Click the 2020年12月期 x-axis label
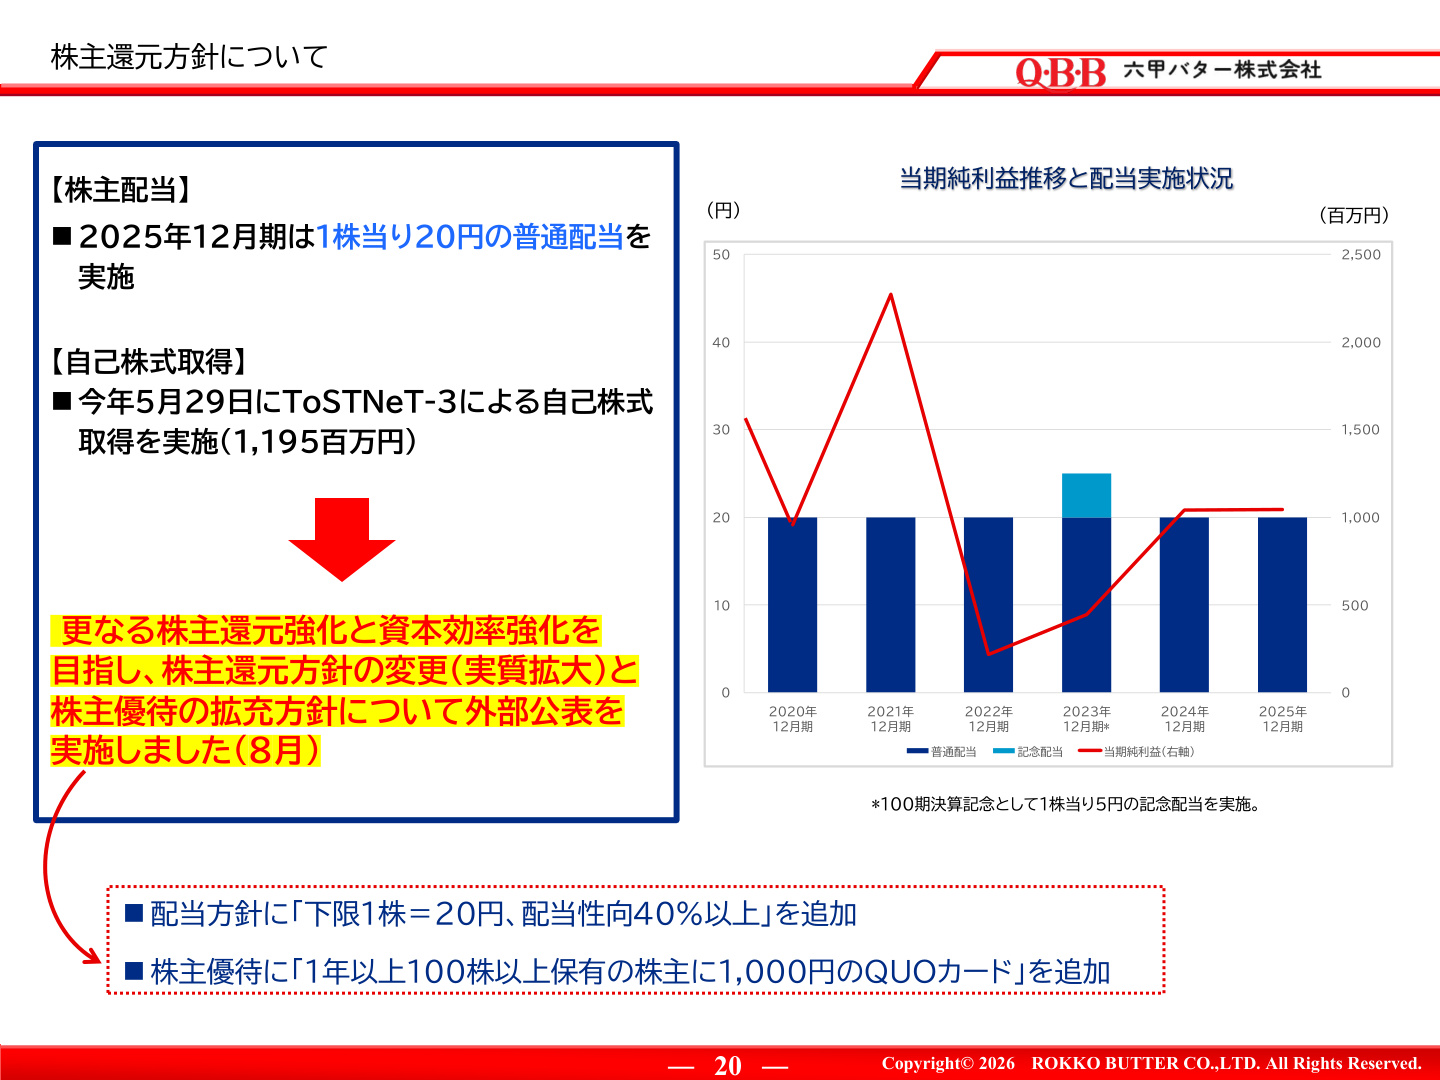 pos(793,719)
